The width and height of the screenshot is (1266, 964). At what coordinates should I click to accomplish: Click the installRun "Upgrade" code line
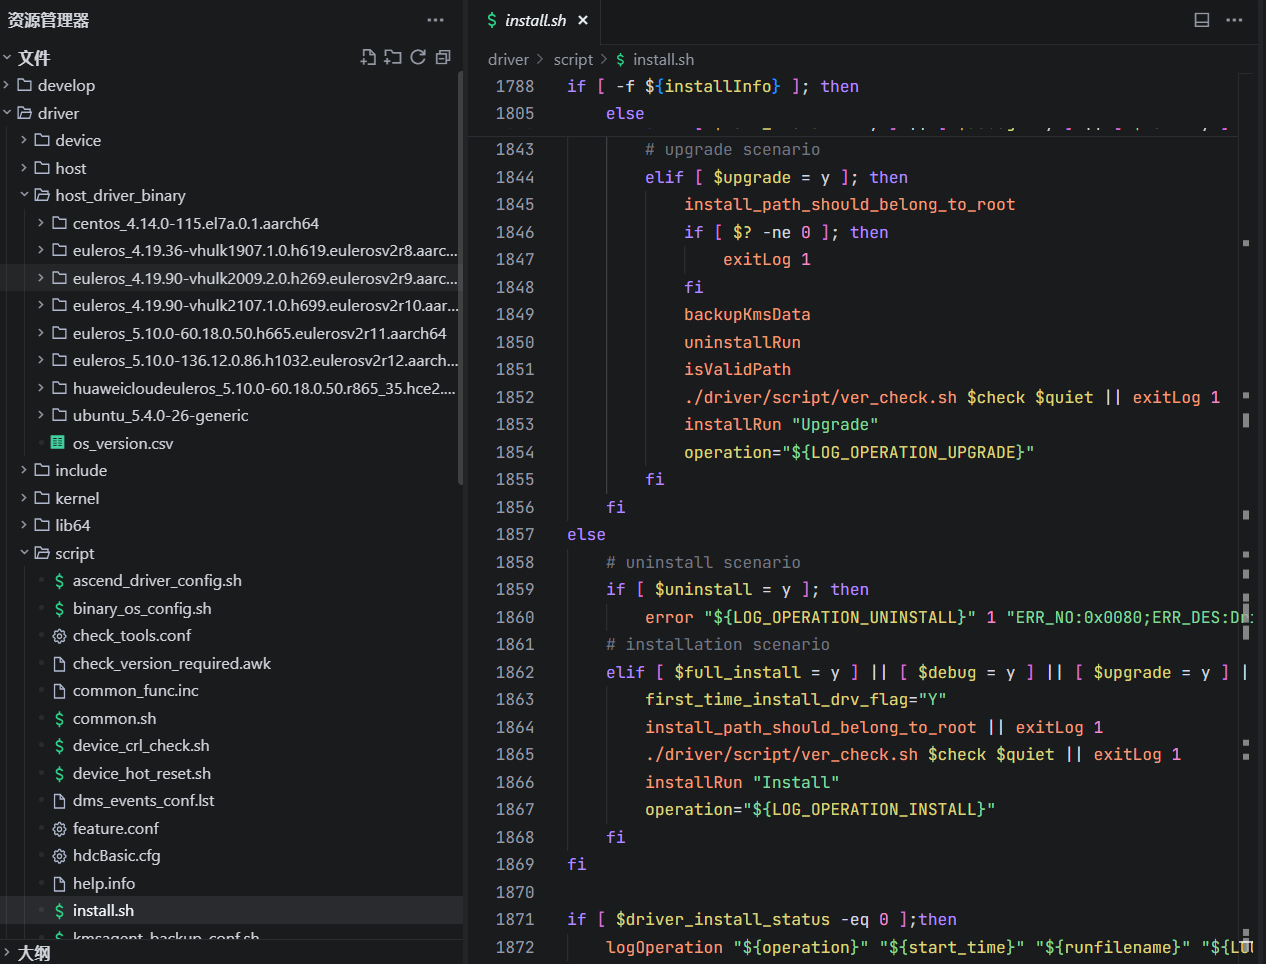pyautogui.click(x=781, y=425)
